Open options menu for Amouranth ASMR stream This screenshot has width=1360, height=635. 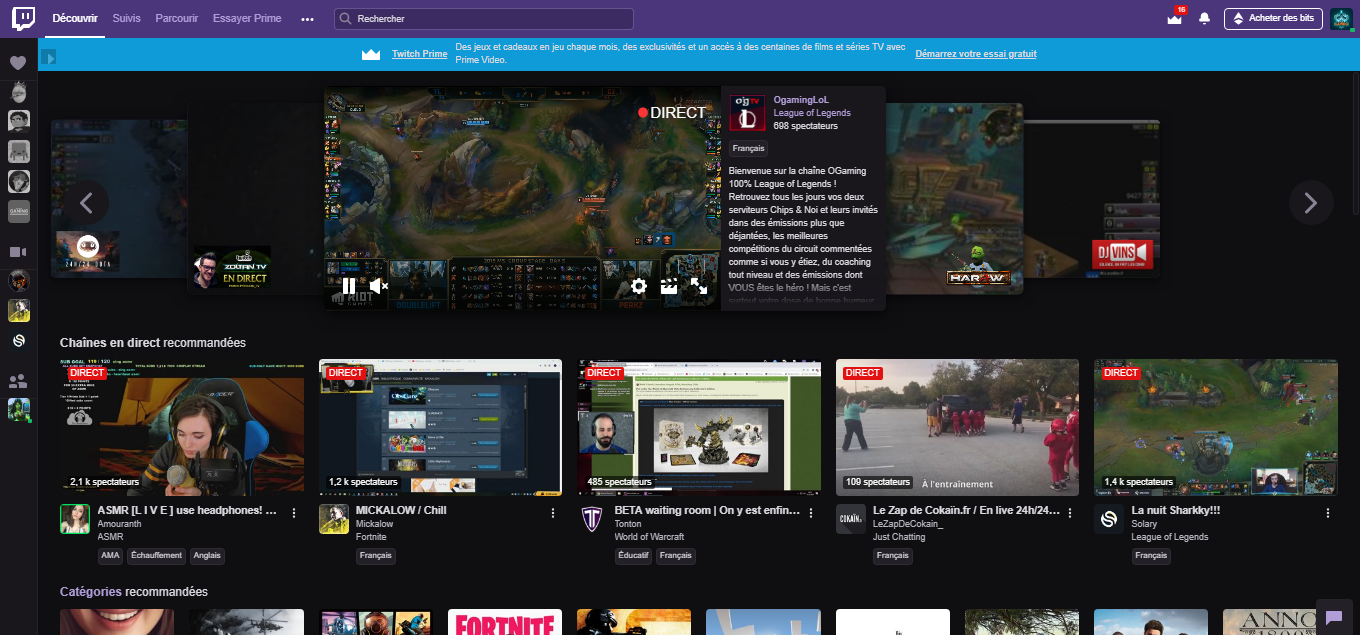(294, 513)
